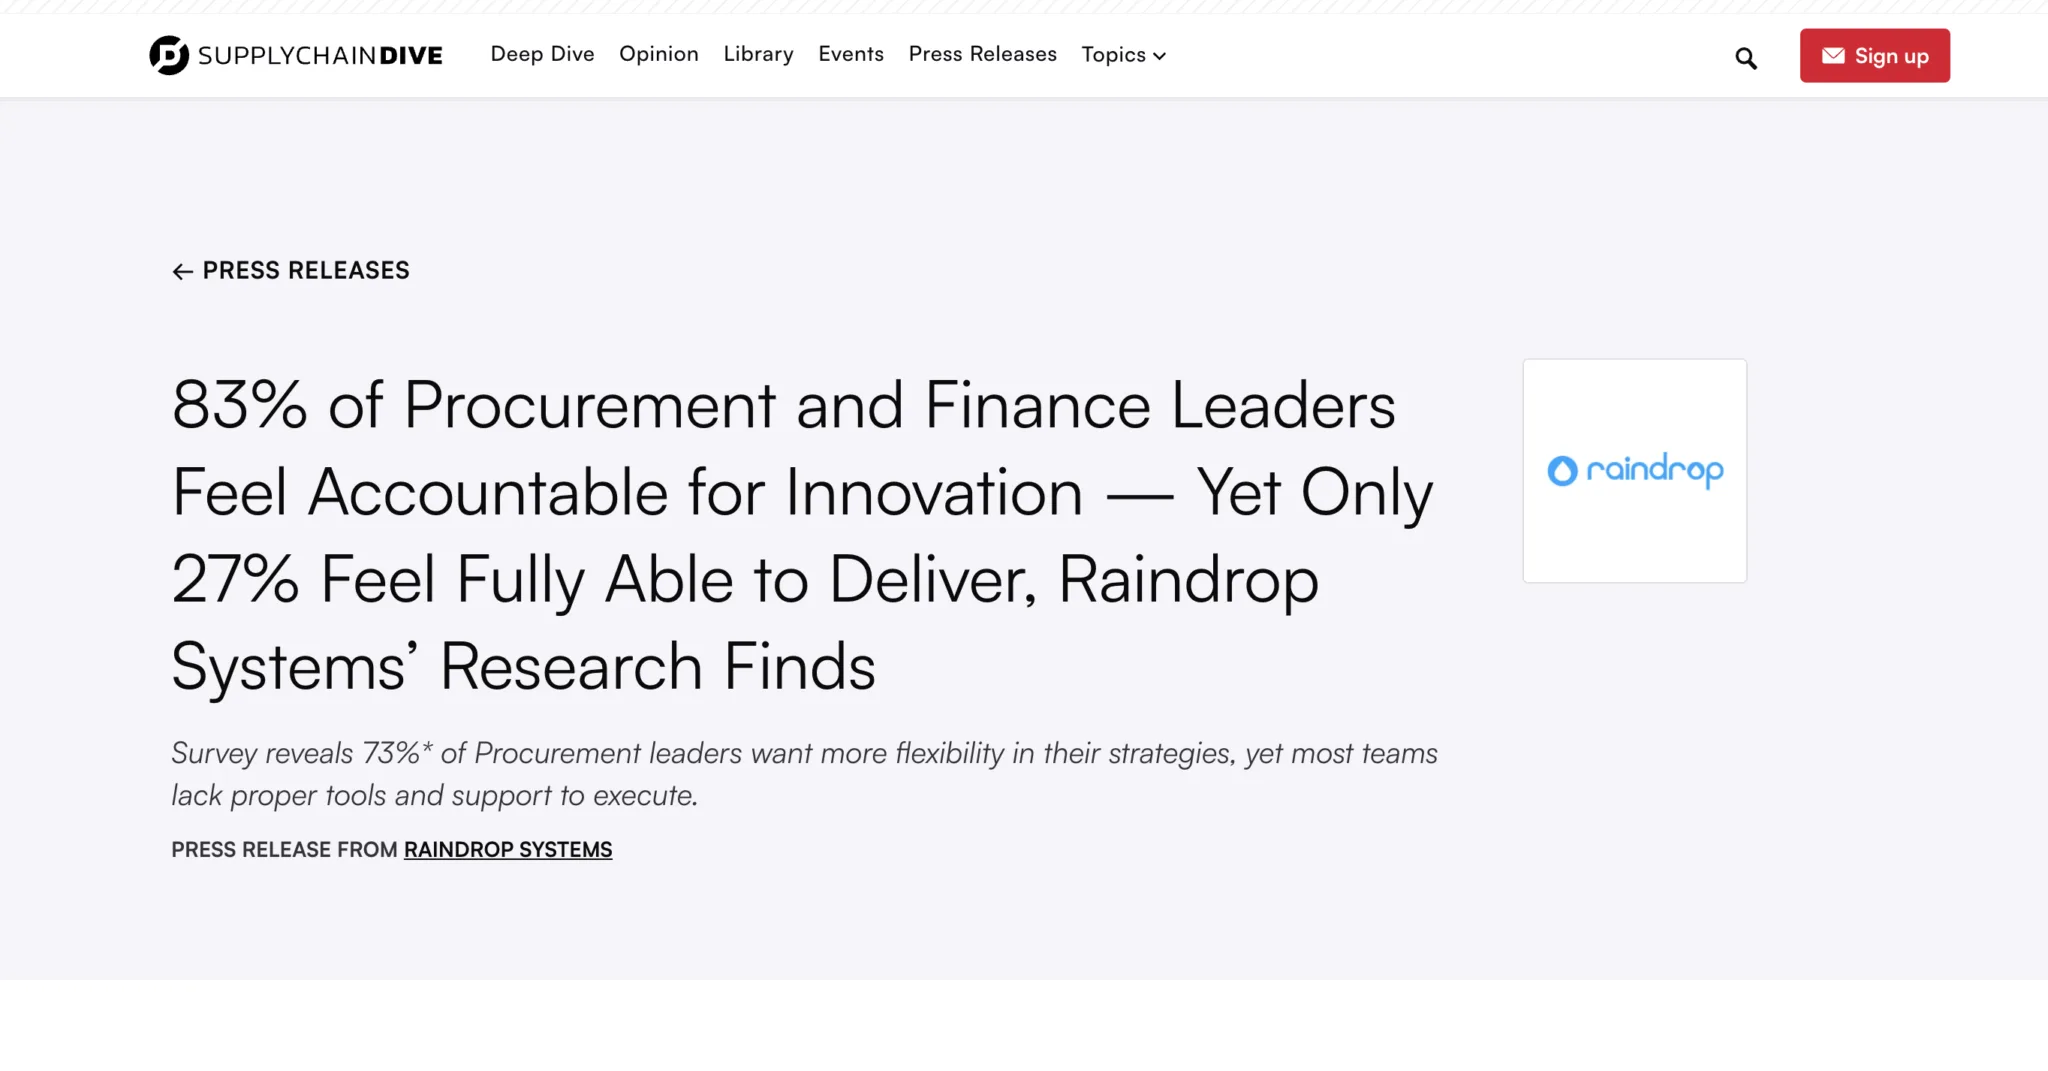Click the raindrop wordmark in logo card

coord(1655,470)
